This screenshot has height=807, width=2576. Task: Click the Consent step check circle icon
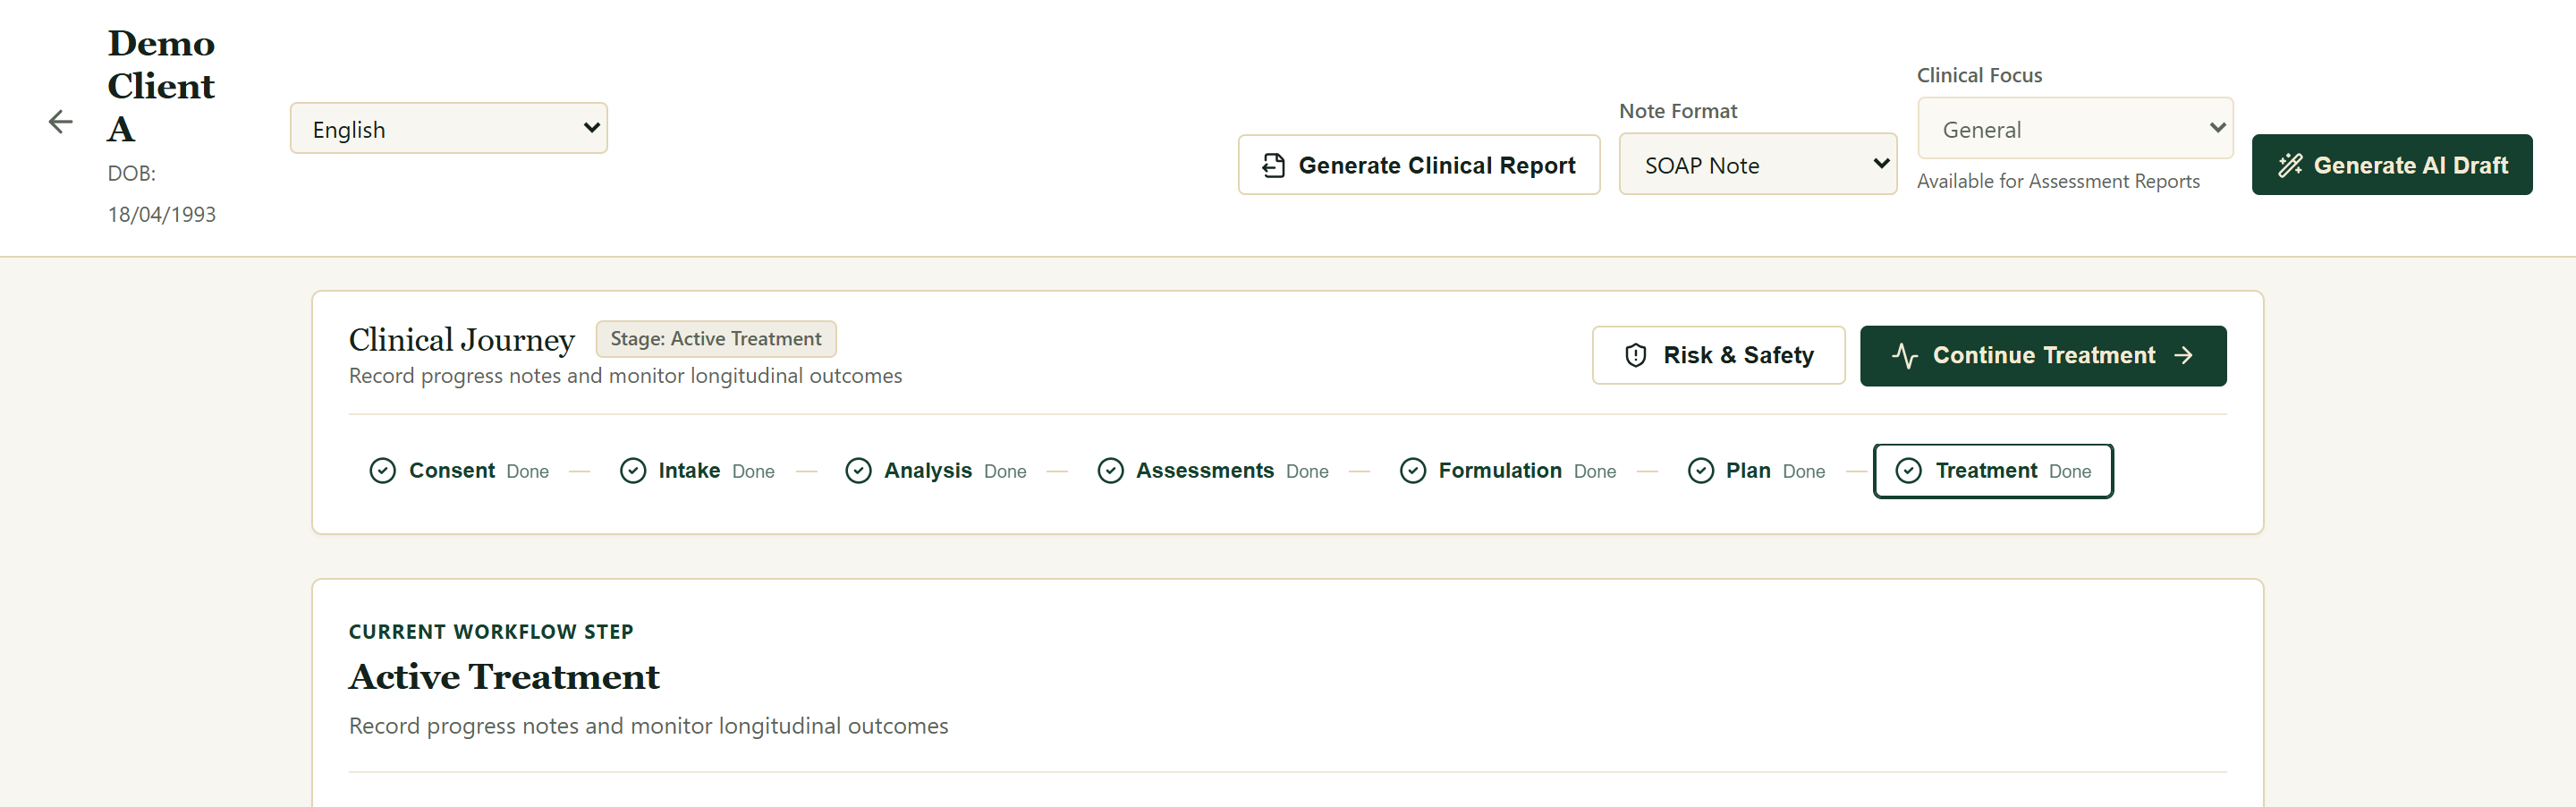[383, 471]
